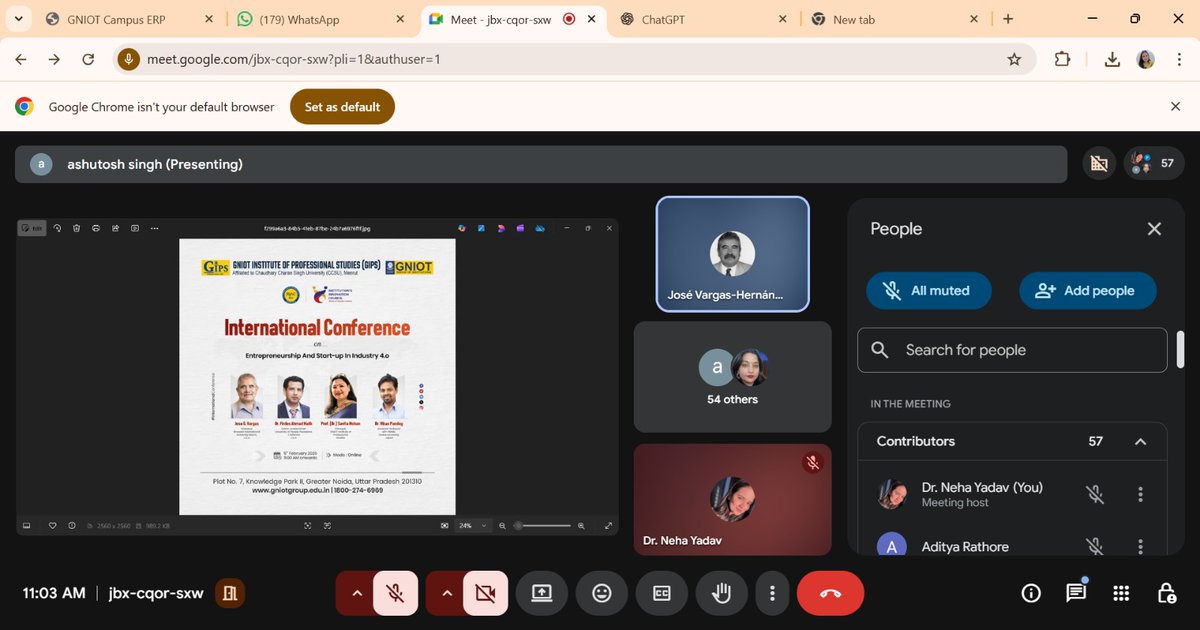Close the People panel
The width and height of the screenshot is (1200, 630).
1154,229
